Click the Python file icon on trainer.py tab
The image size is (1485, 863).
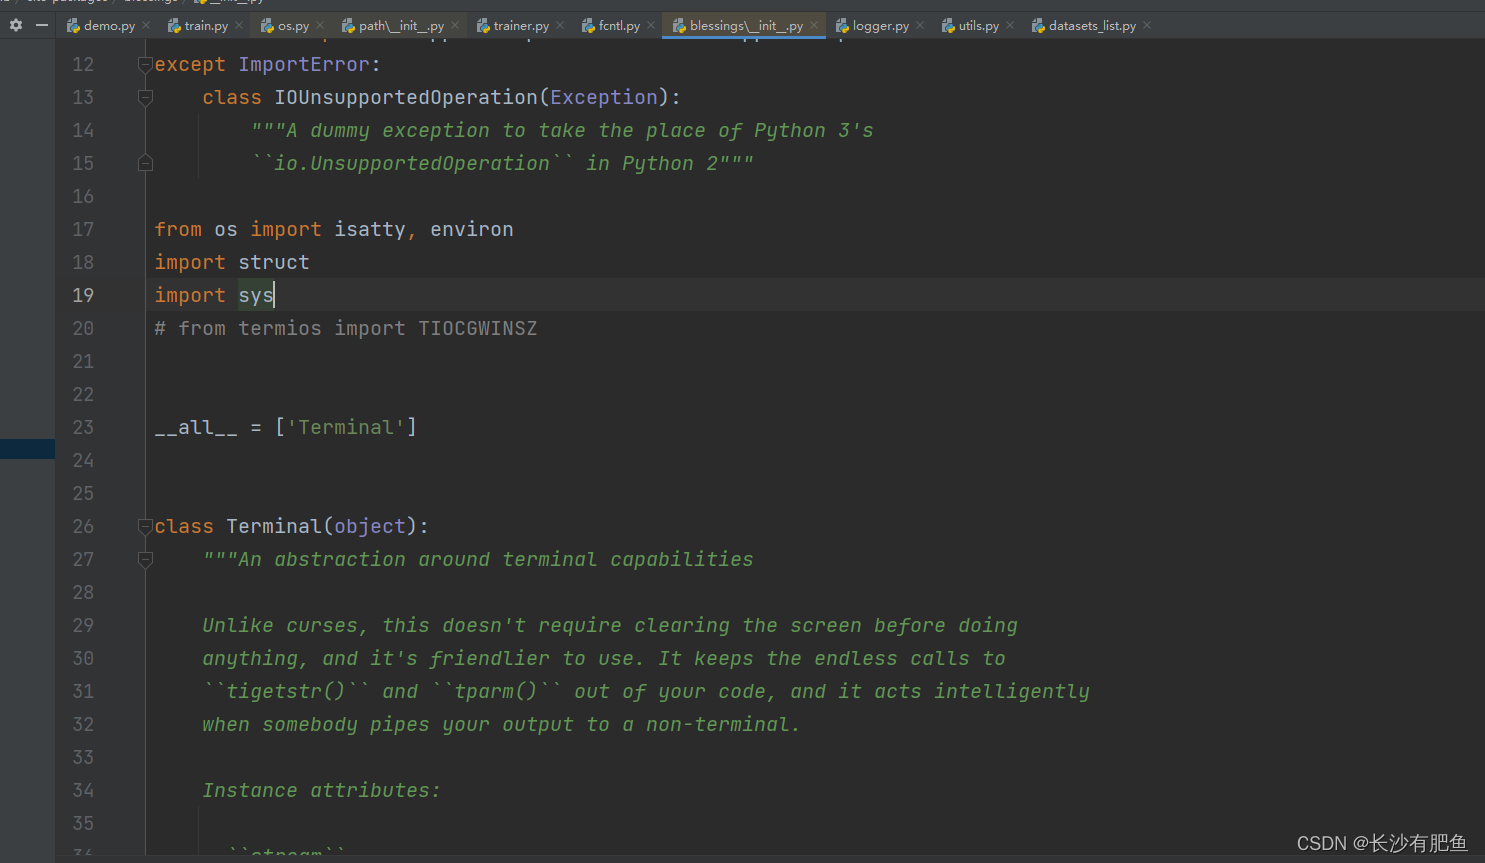pyautogui.click(x=483, y=25)
